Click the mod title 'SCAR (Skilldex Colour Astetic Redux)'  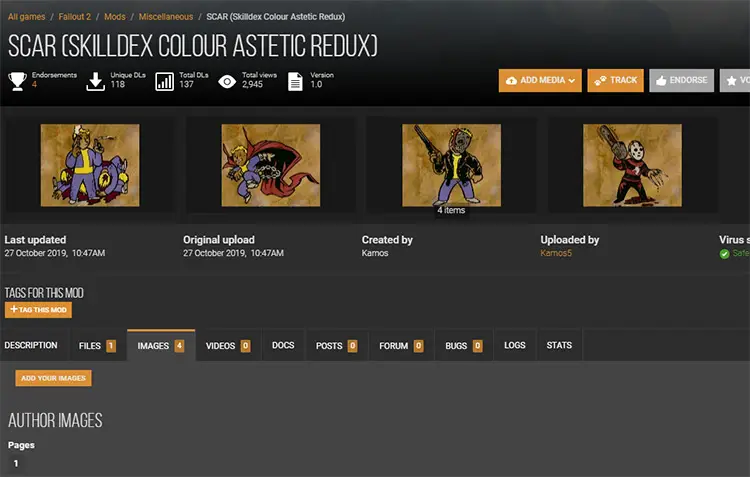pyautogui.click(x=193, y=46)
